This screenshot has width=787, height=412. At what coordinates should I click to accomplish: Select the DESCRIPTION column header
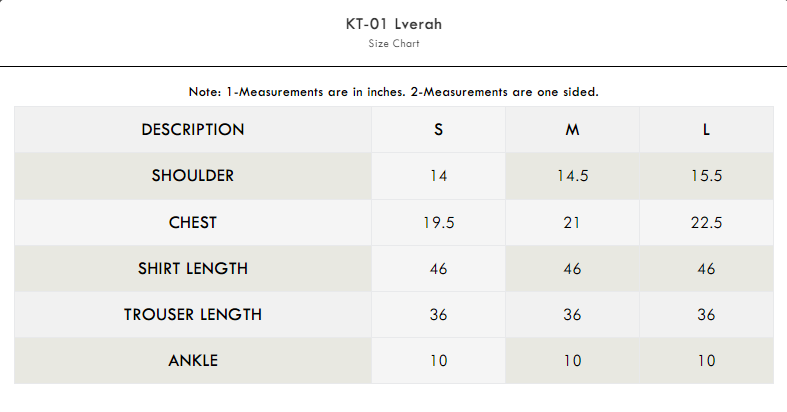(x=193, y=130)
